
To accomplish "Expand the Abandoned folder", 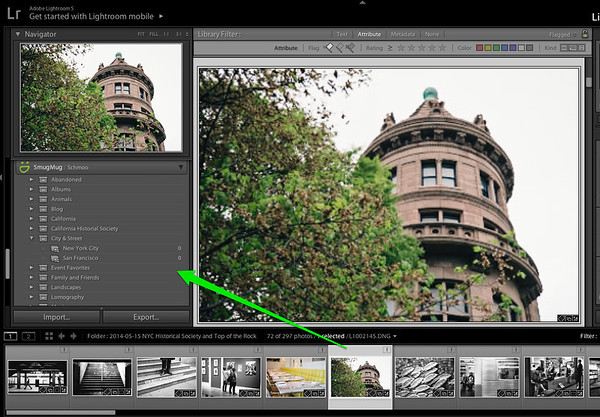I will (31, 179).
